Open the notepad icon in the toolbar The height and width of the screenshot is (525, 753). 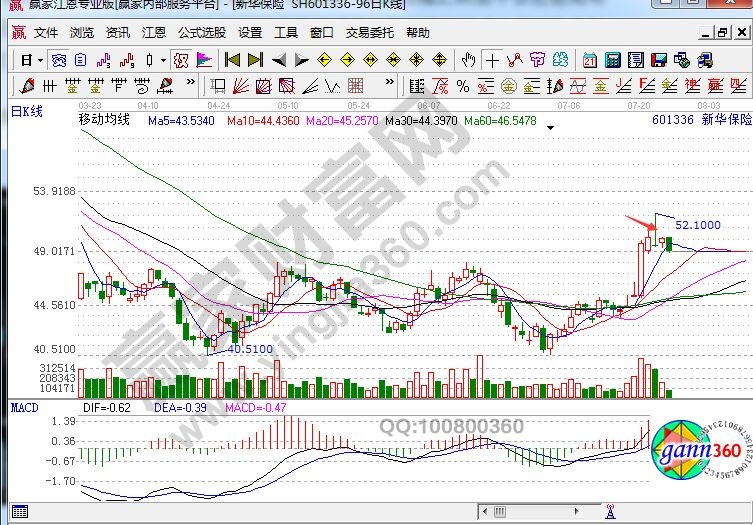coord(636,61)
